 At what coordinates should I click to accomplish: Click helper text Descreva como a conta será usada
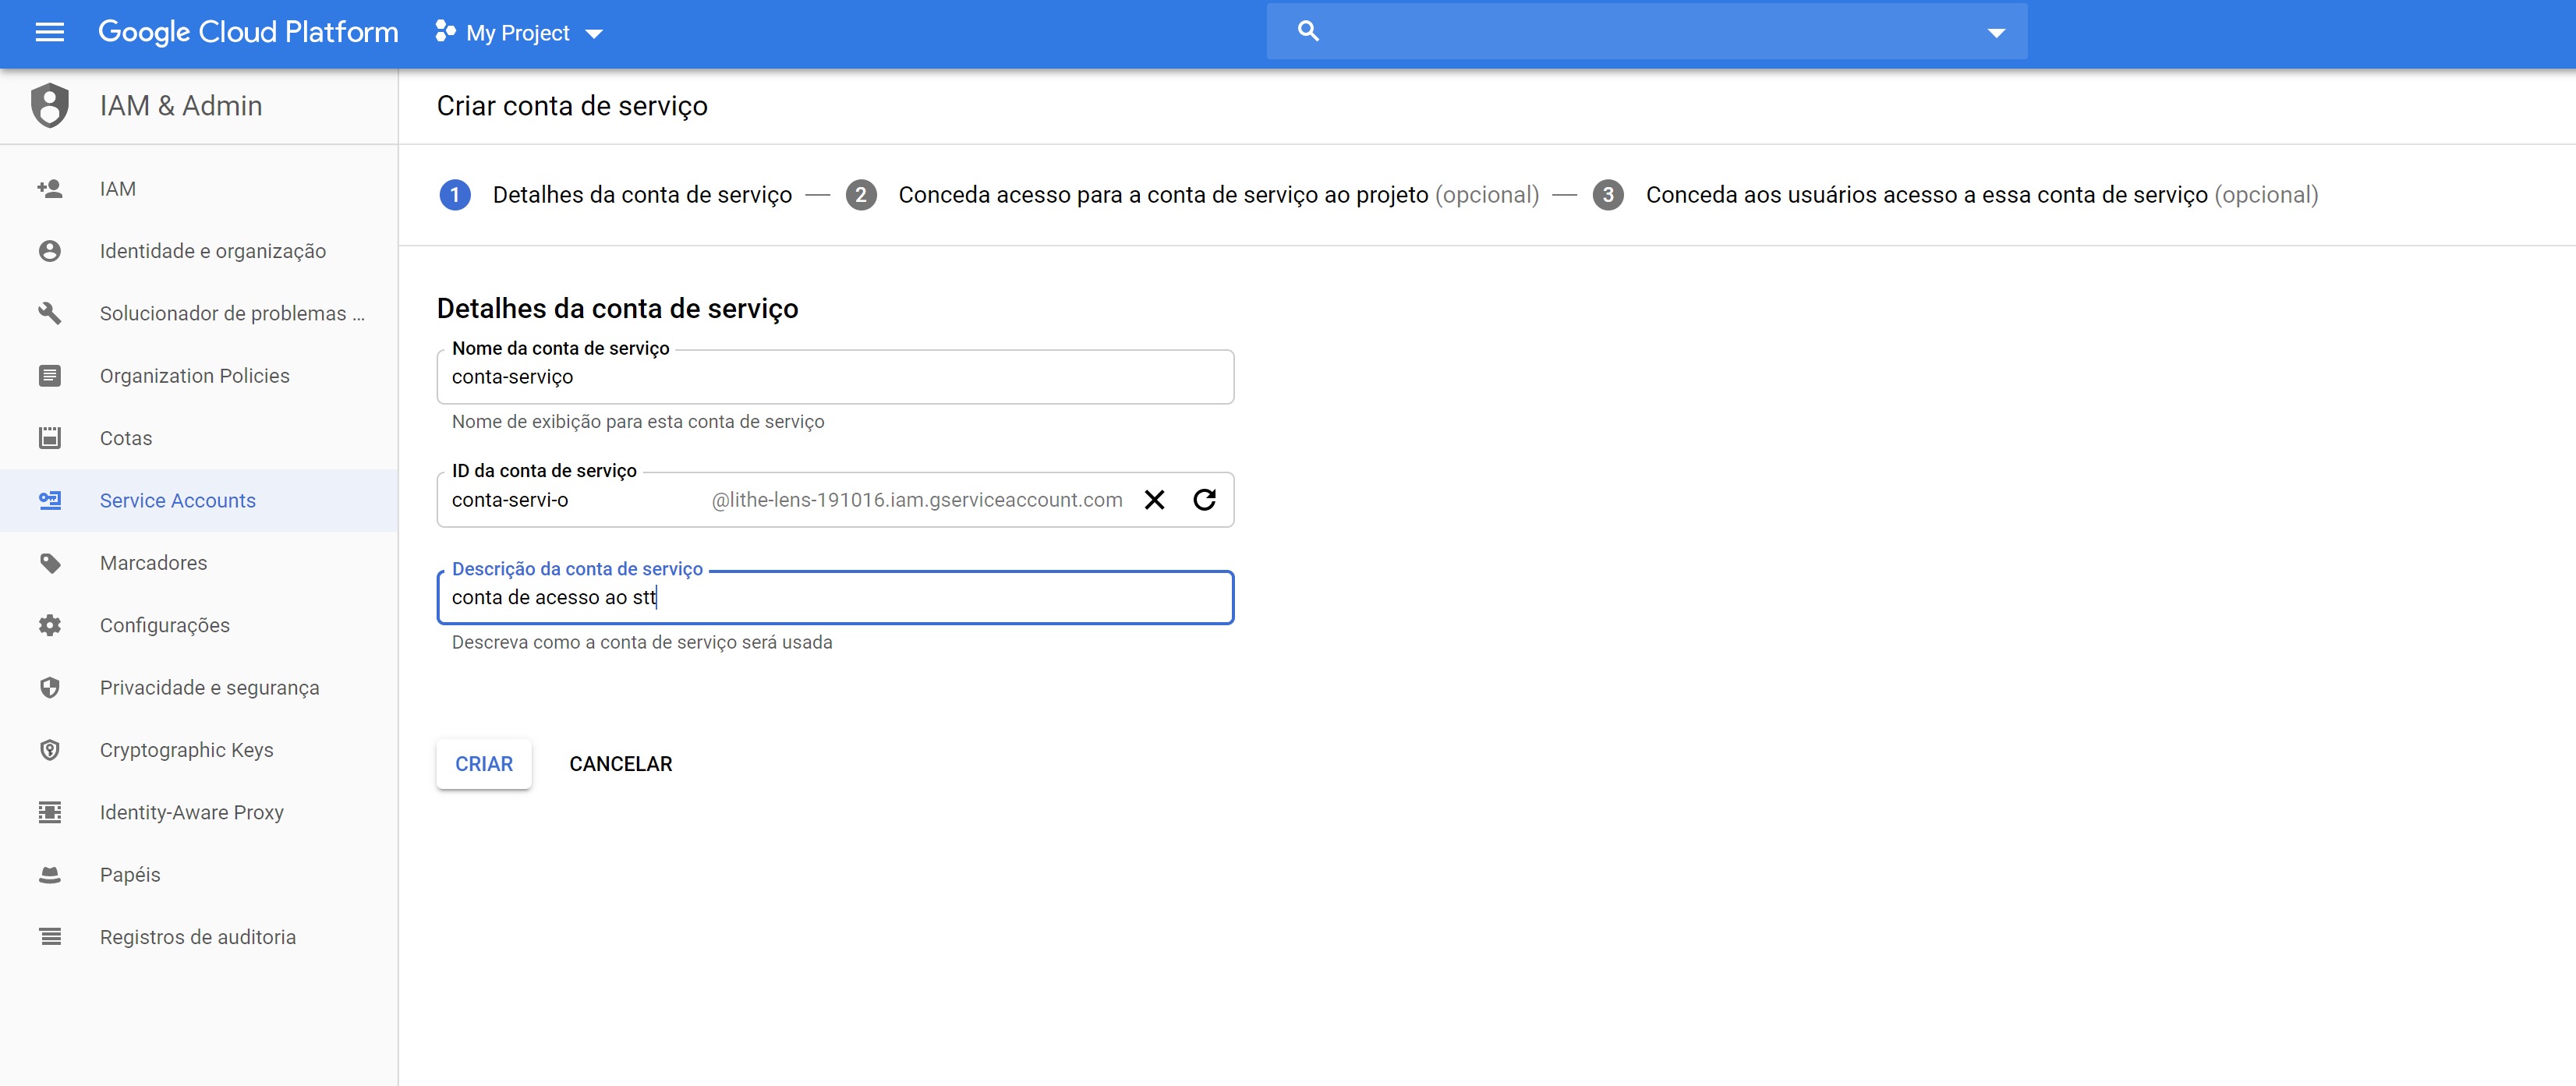tap(642, 643)
